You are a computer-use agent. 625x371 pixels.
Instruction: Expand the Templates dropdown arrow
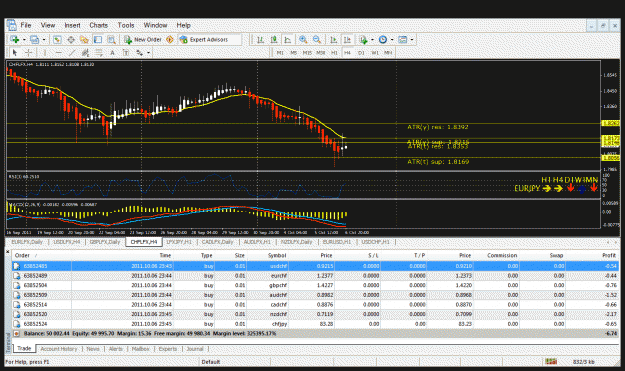point(412,40)
